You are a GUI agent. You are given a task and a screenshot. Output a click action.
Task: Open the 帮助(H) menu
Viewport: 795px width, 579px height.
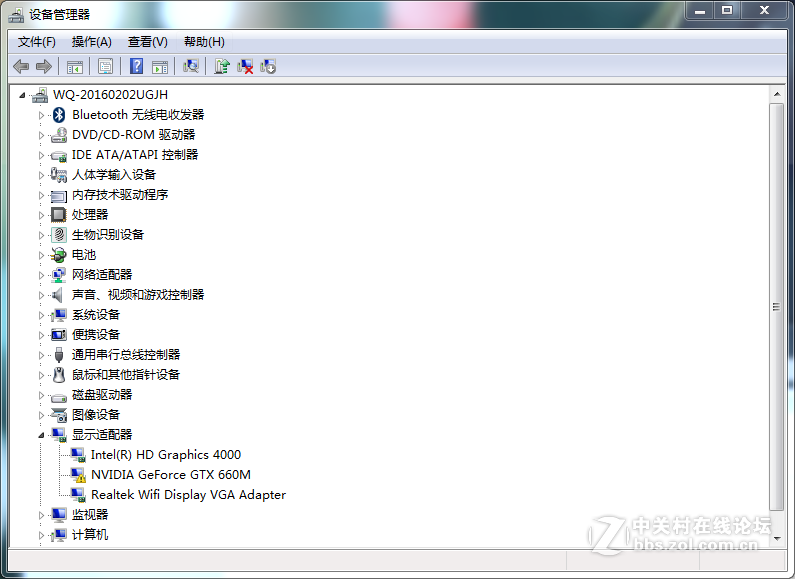(x=204, y=42)
